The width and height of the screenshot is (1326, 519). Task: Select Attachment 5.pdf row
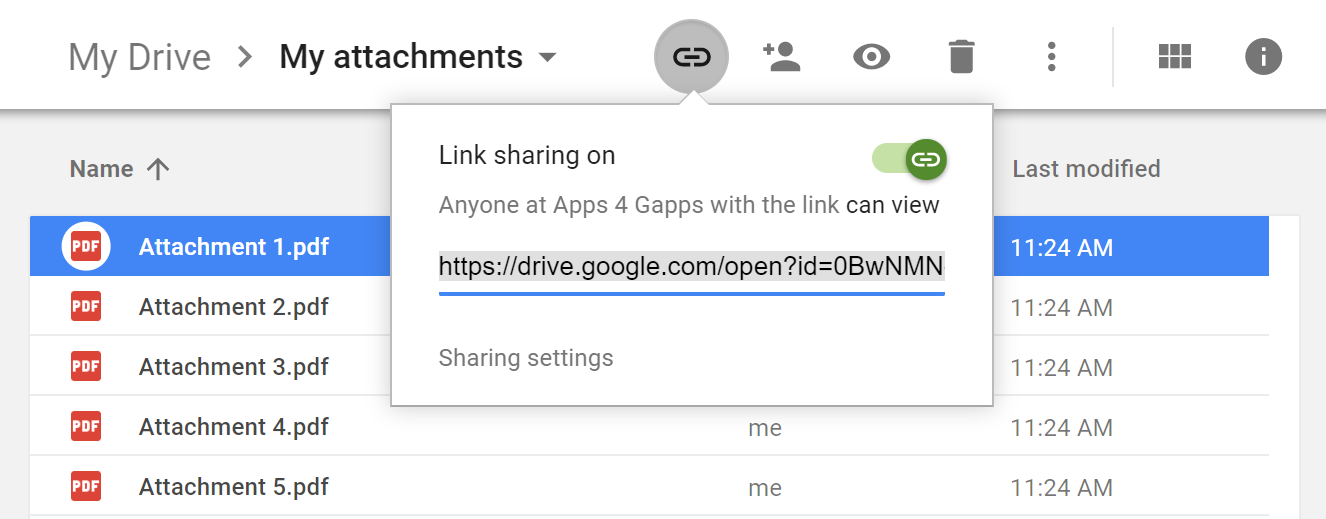click(649, 487)
